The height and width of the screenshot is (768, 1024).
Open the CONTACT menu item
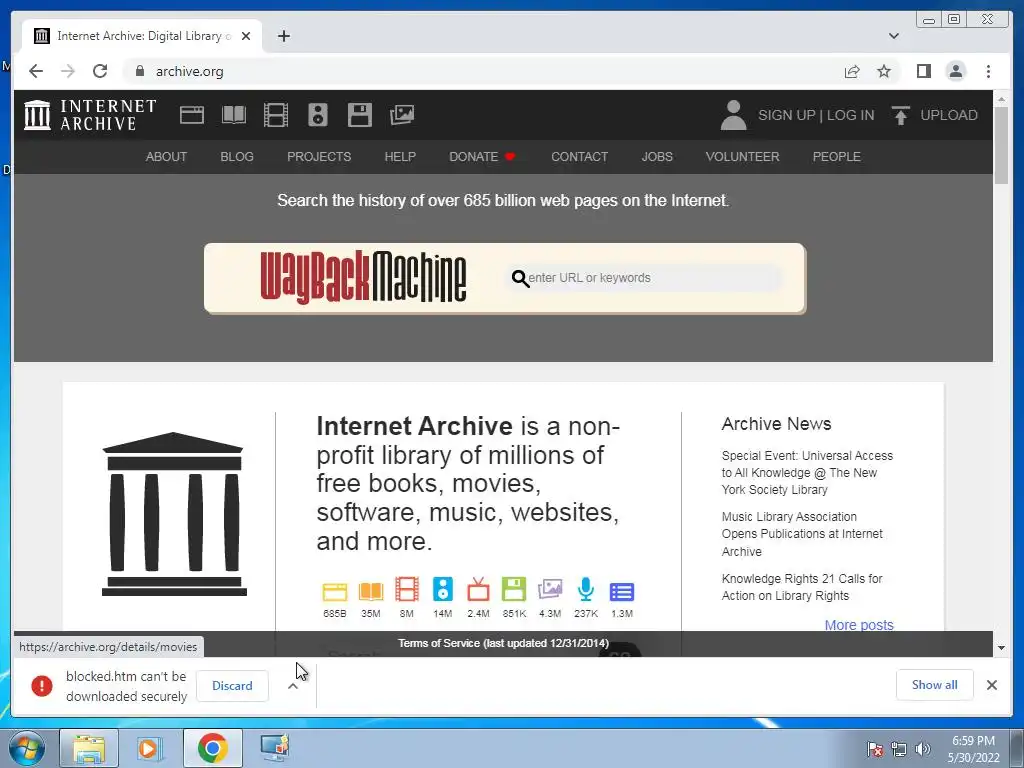[579, 157]
